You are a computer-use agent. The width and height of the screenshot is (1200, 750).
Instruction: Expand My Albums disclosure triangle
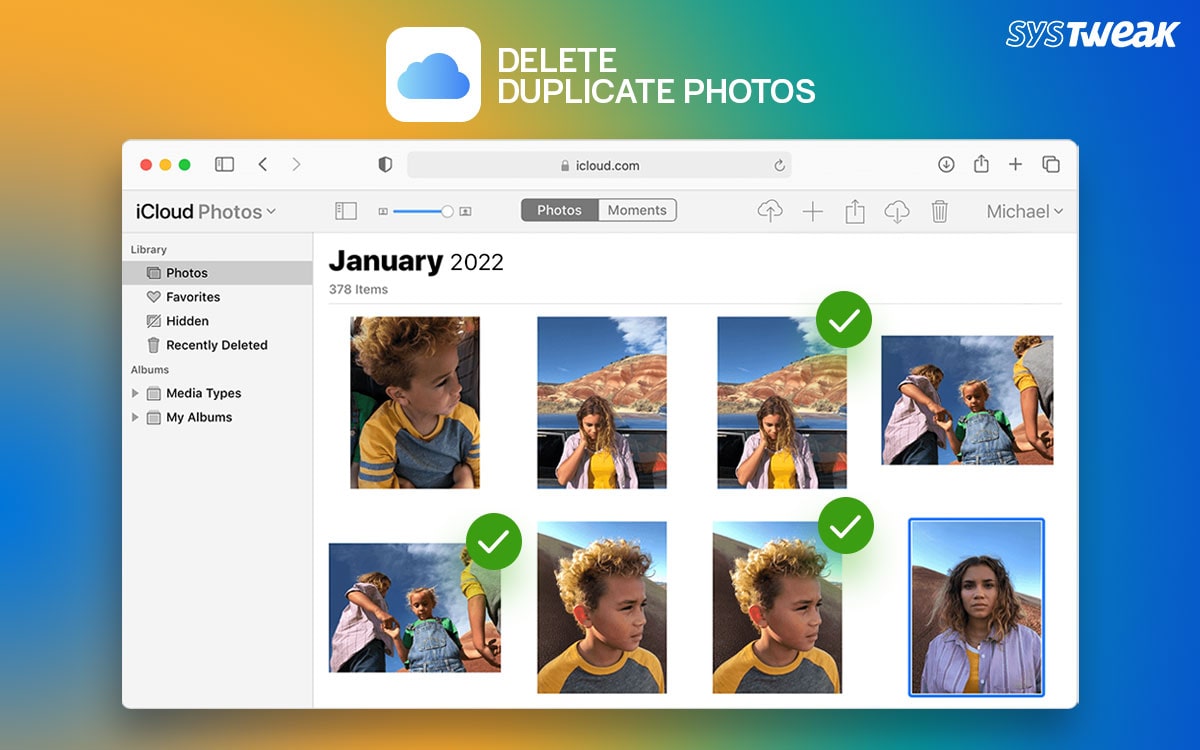[x=136, y=417]
